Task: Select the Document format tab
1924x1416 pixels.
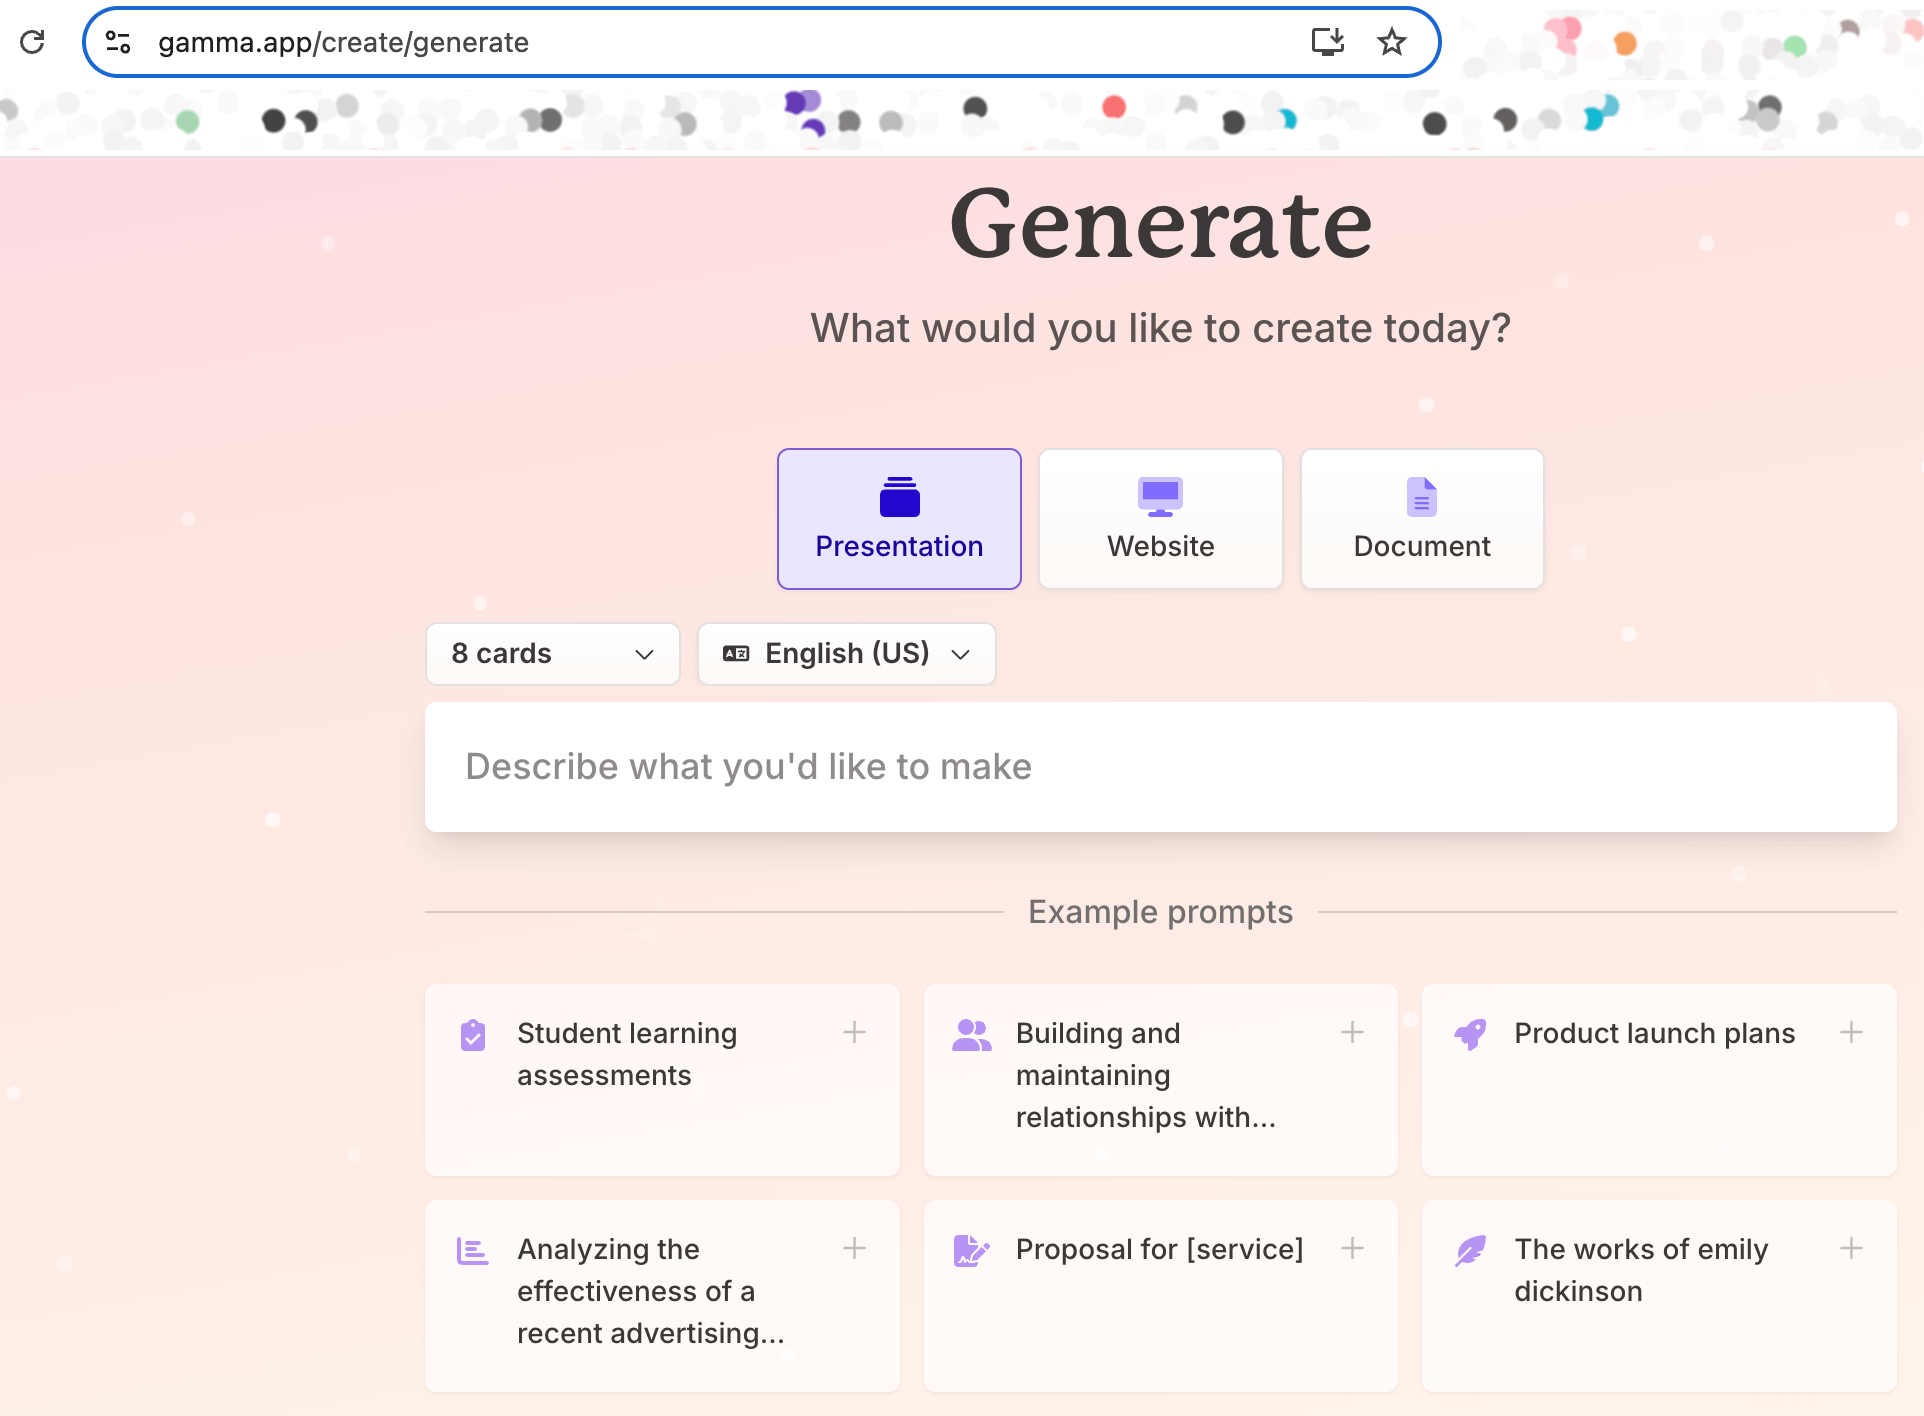Action: click(x=1422, y=519)
